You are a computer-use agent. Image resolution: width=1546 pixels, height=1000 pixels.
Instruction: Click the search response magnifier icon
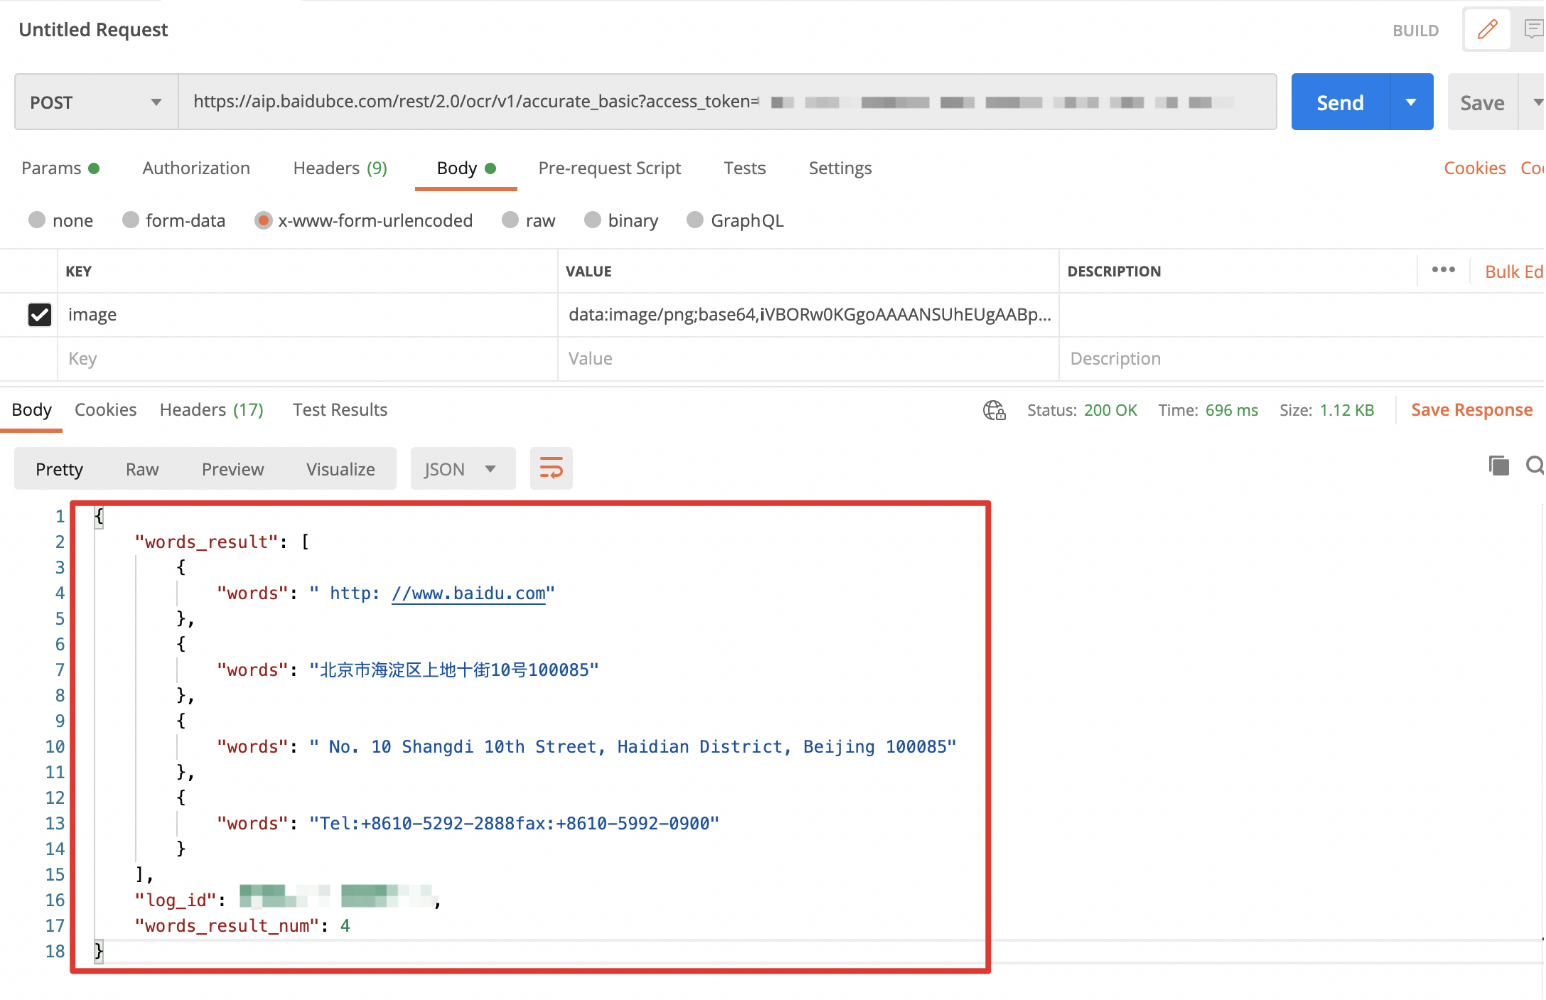(x=1534, y=465)
